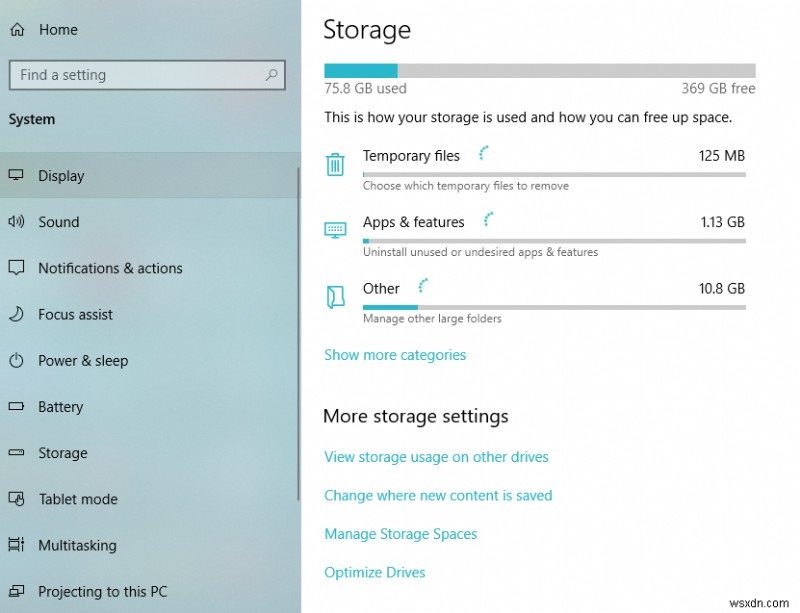
Task: Click the Battery icon in sidebar
Action: 16,407
